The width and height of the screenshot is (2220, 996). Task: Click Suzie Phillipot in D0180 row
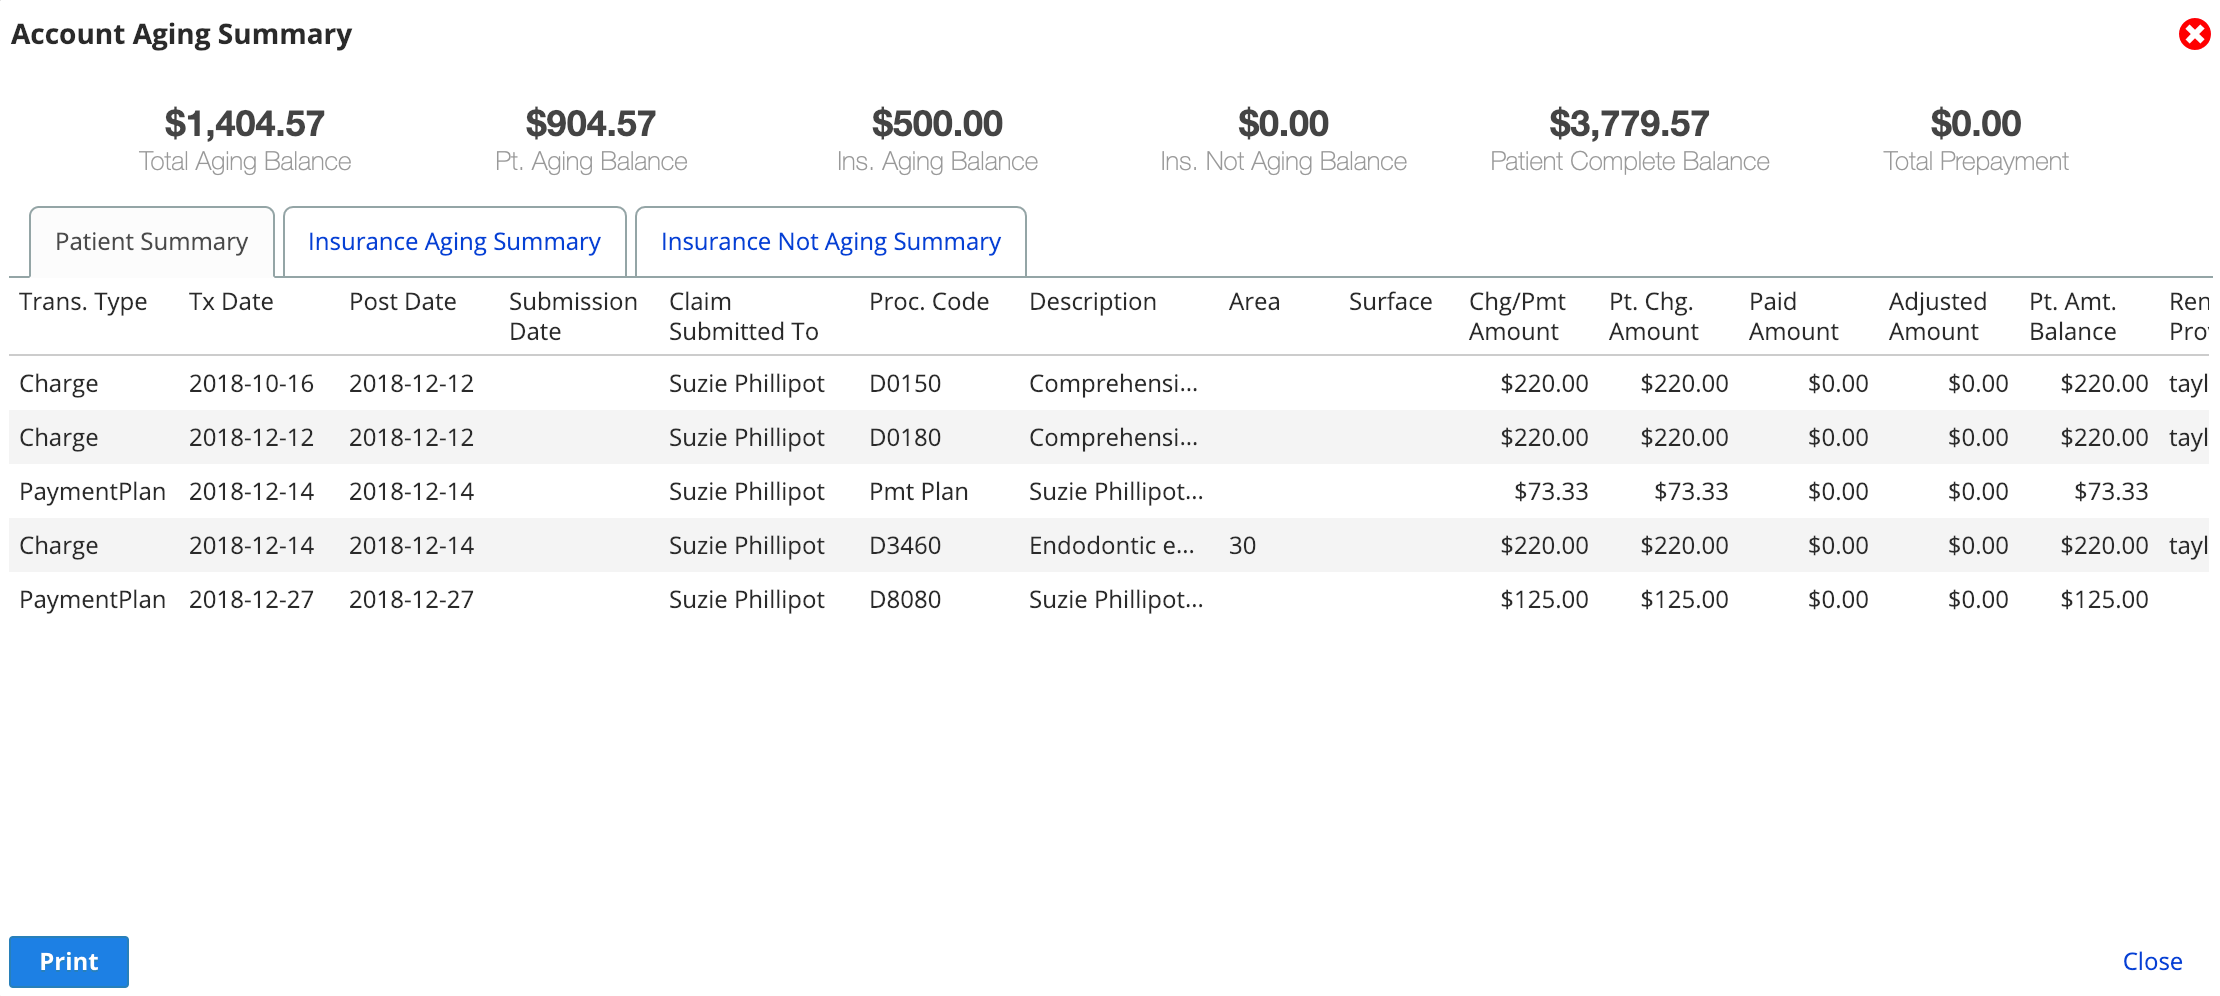click(x=746, y=438)
